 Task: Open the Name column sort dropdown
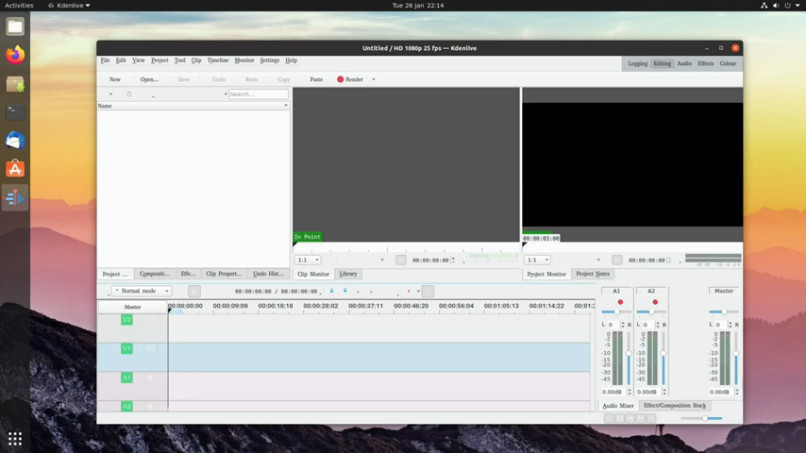pos(286,105)
